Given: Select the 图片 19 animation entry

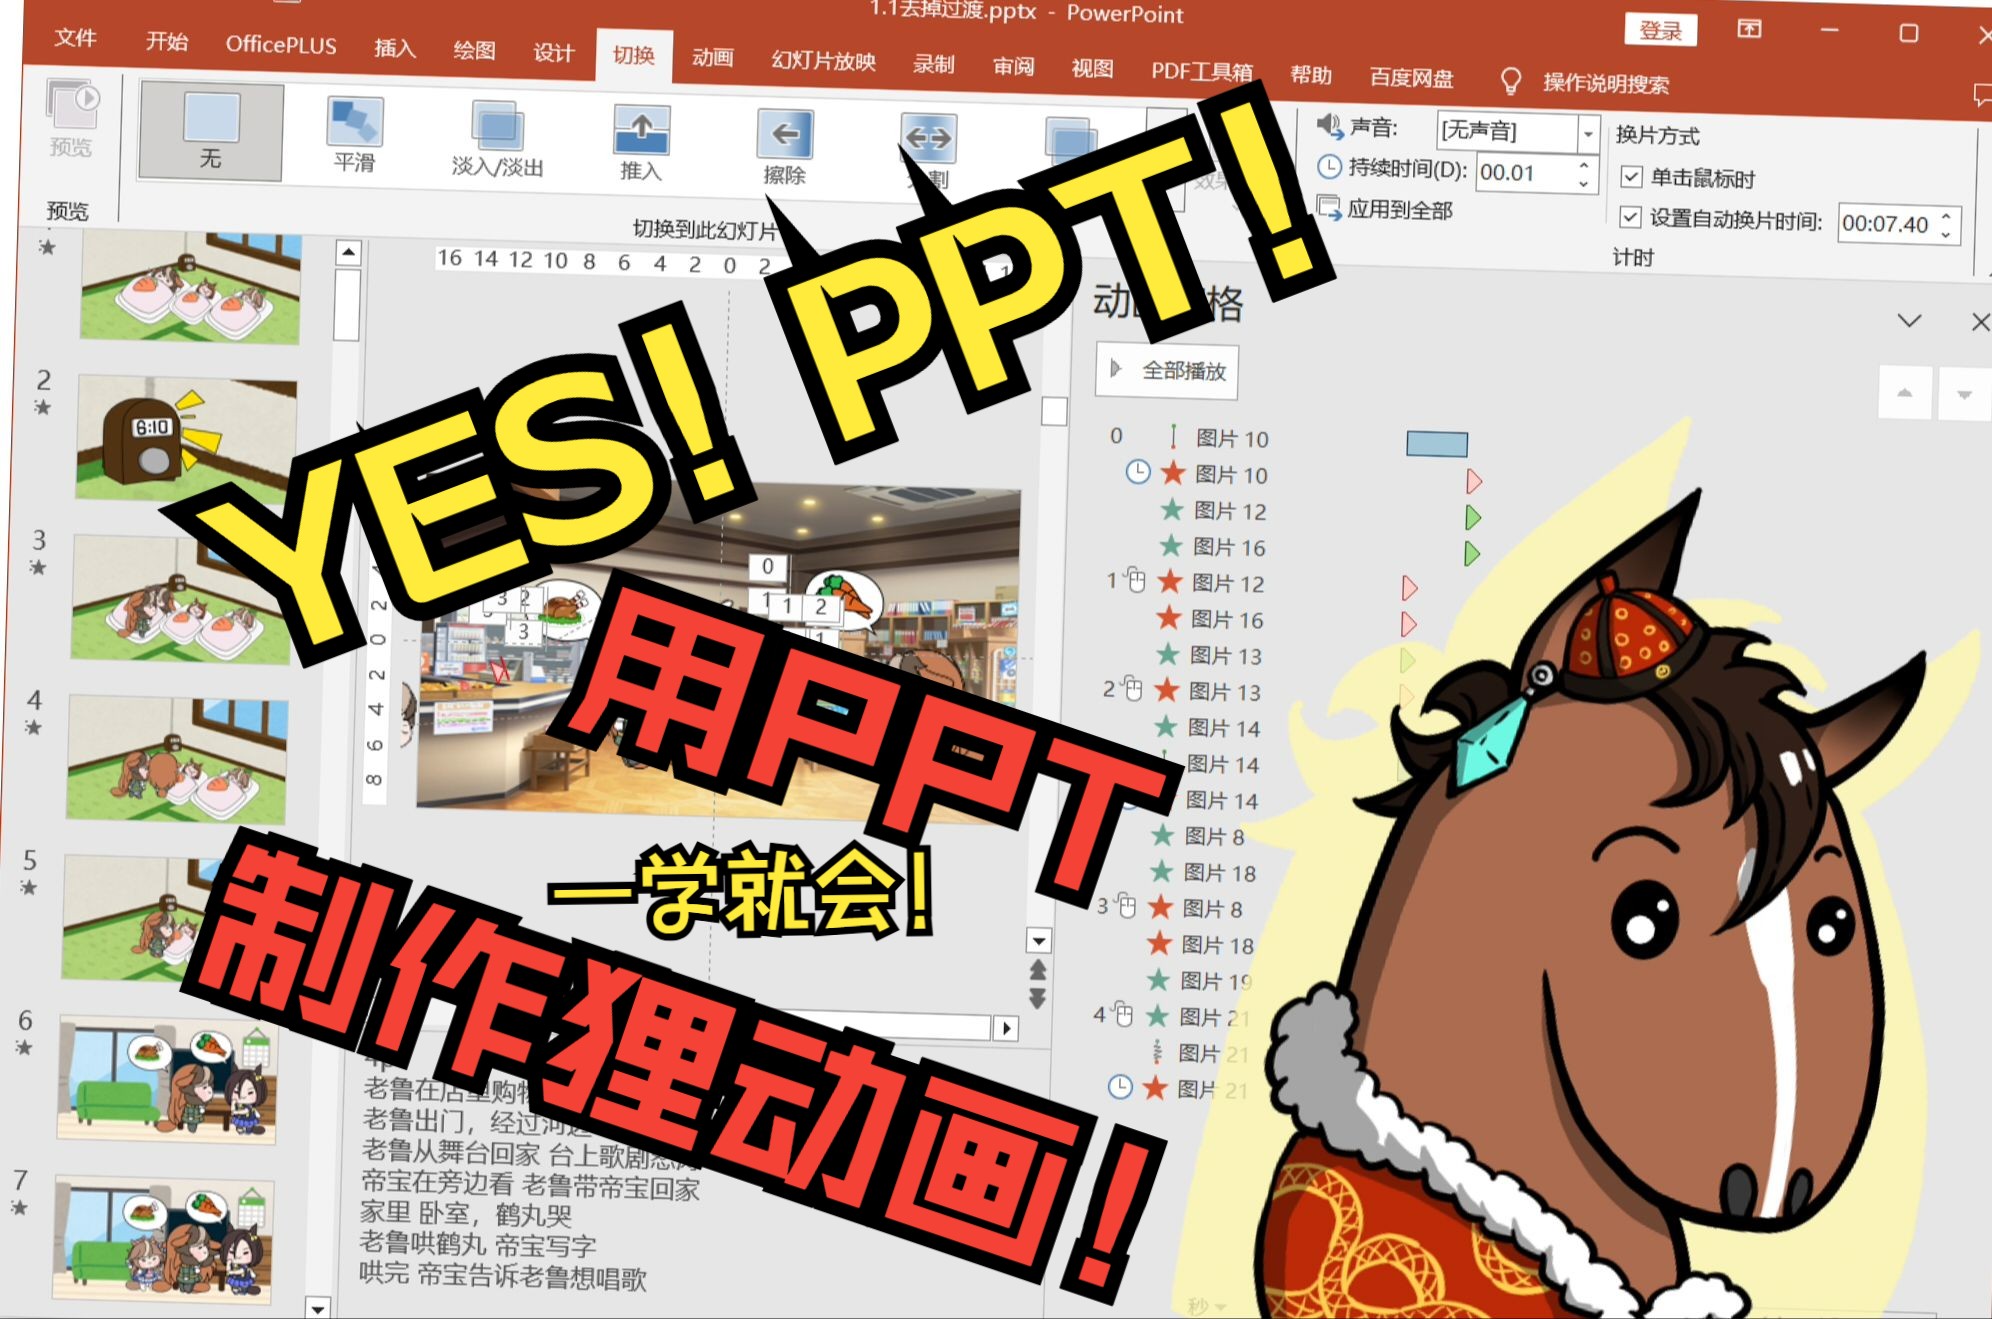Looking at the screenshot, I should point(1200,981).
